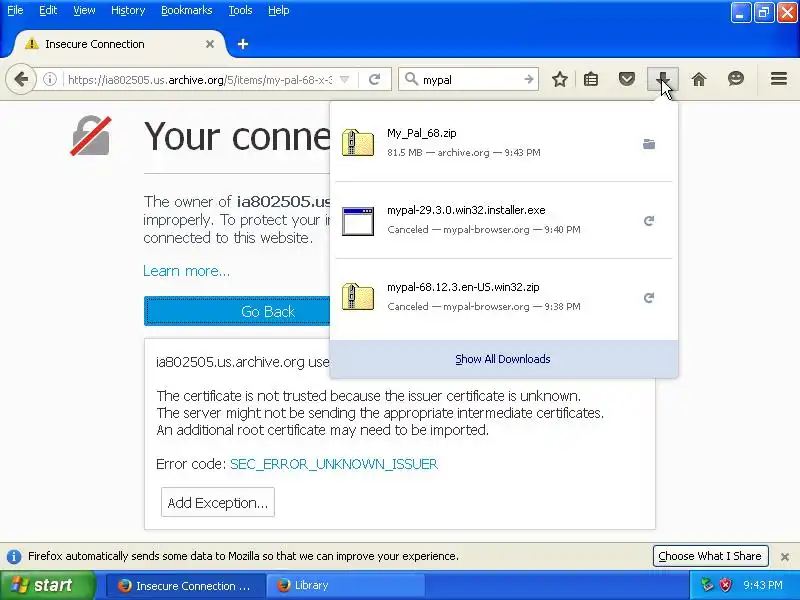The width and height of the screenshot is (800, 600).
Task: Show address bar history dropdown
Action: click(345, 79)
